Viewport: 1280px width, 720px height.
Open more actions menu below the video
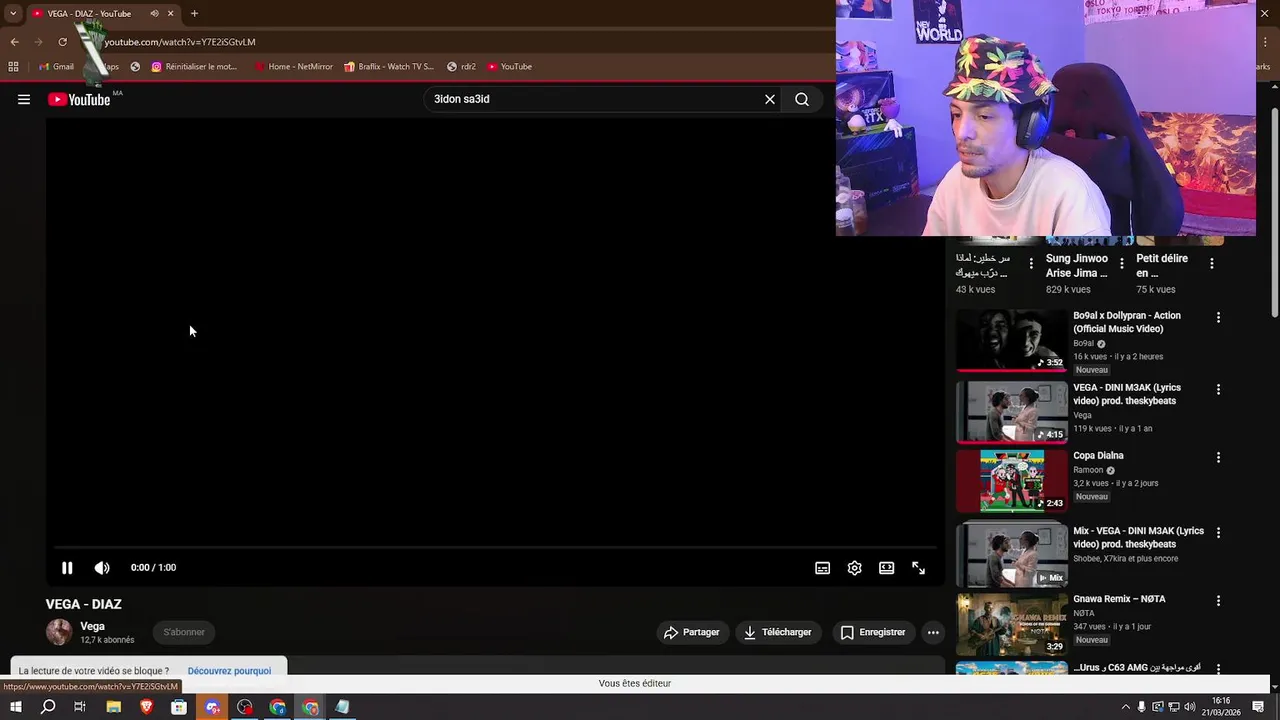[x=933, y=632]
